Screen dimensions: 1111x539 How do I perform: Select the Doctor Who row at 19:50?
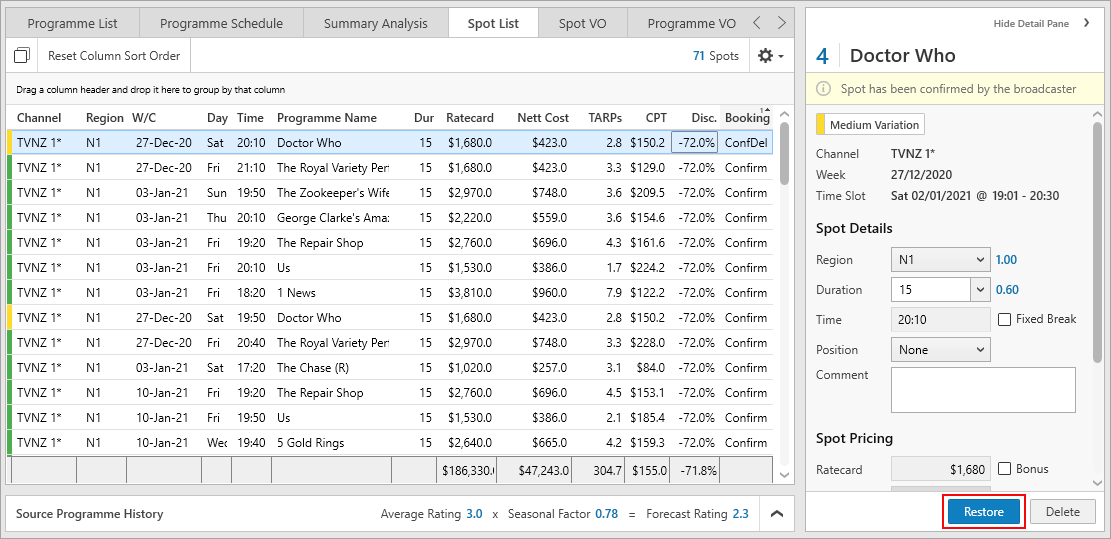click(x=390, y=317)
